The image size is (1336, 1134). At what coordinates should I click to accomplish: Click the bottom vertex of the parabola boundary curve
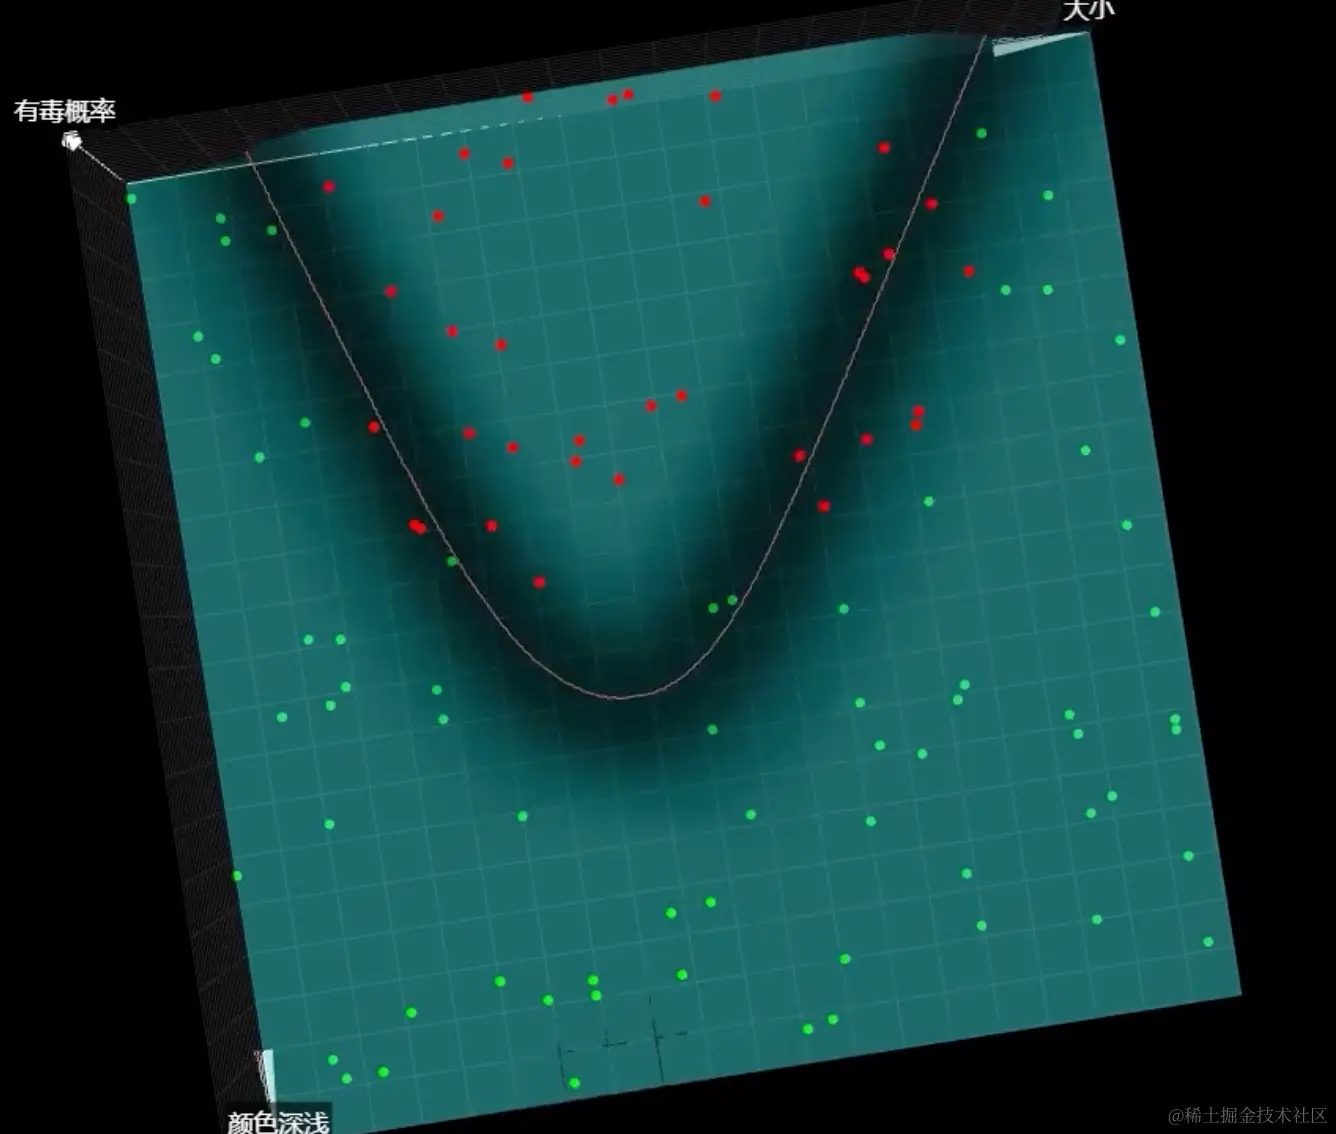click(620, 696)
